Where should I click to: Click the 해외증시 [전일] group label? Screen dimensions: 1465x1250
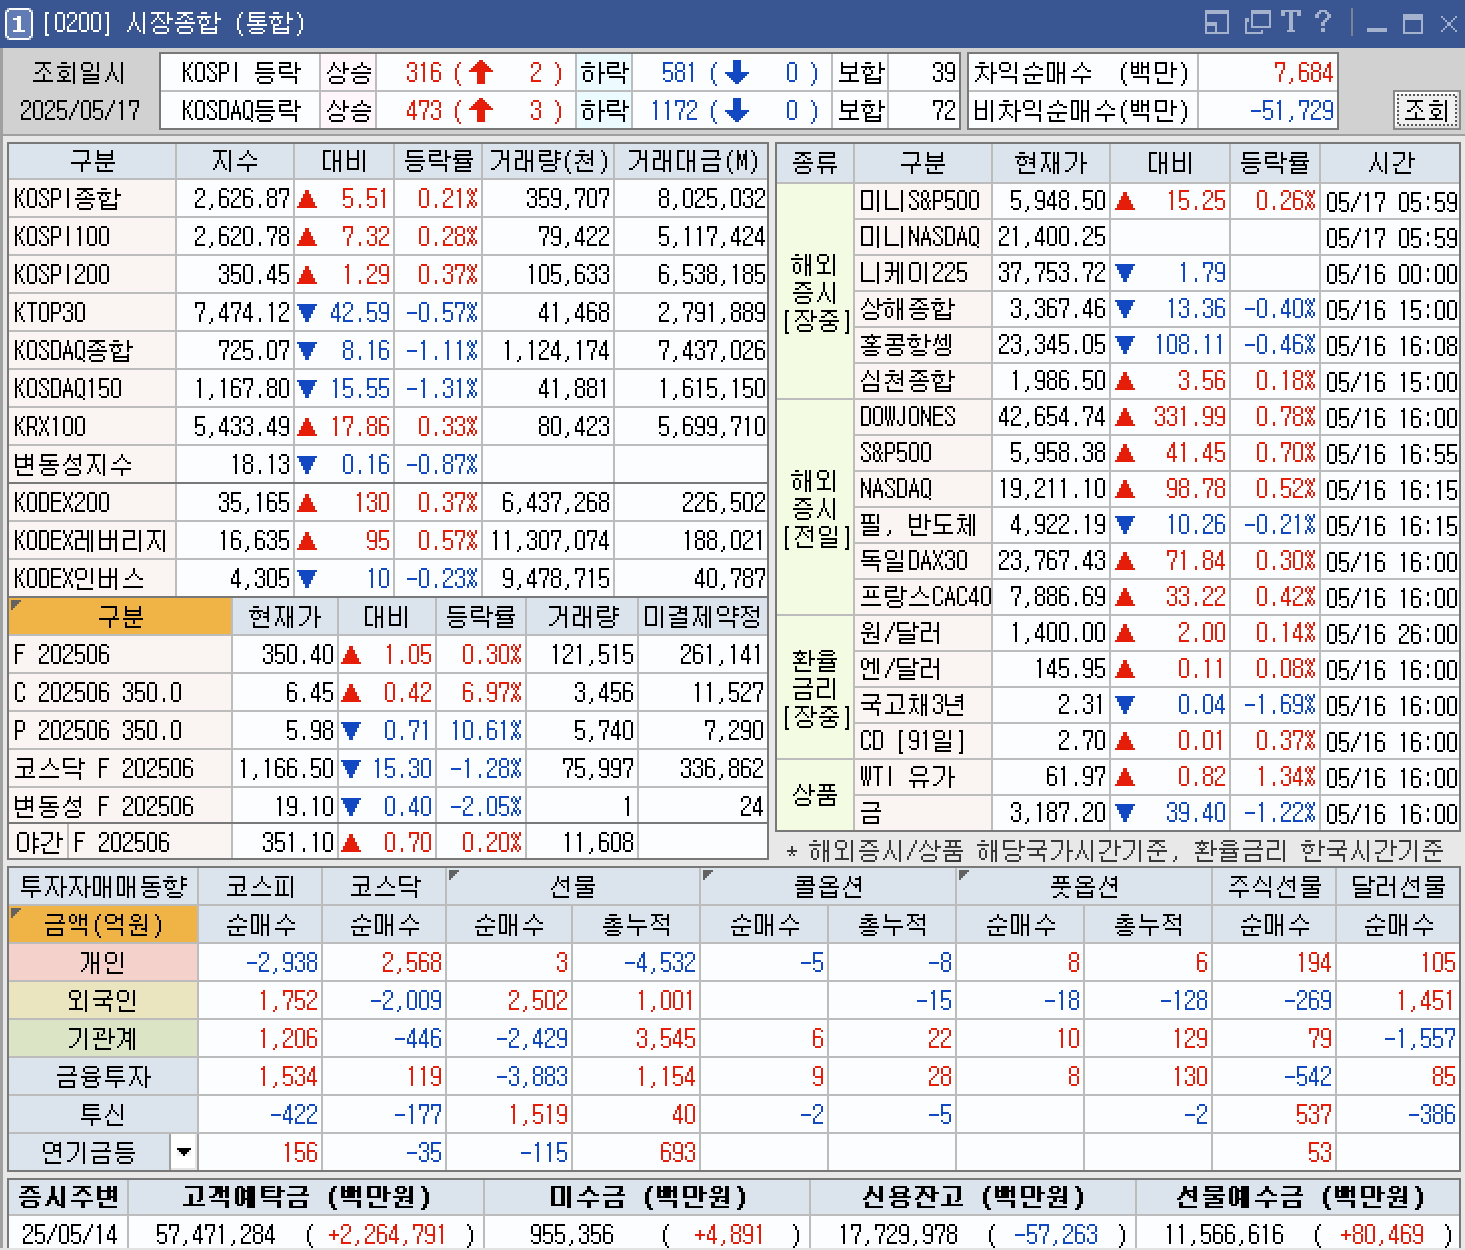click(x=815, y=508)
